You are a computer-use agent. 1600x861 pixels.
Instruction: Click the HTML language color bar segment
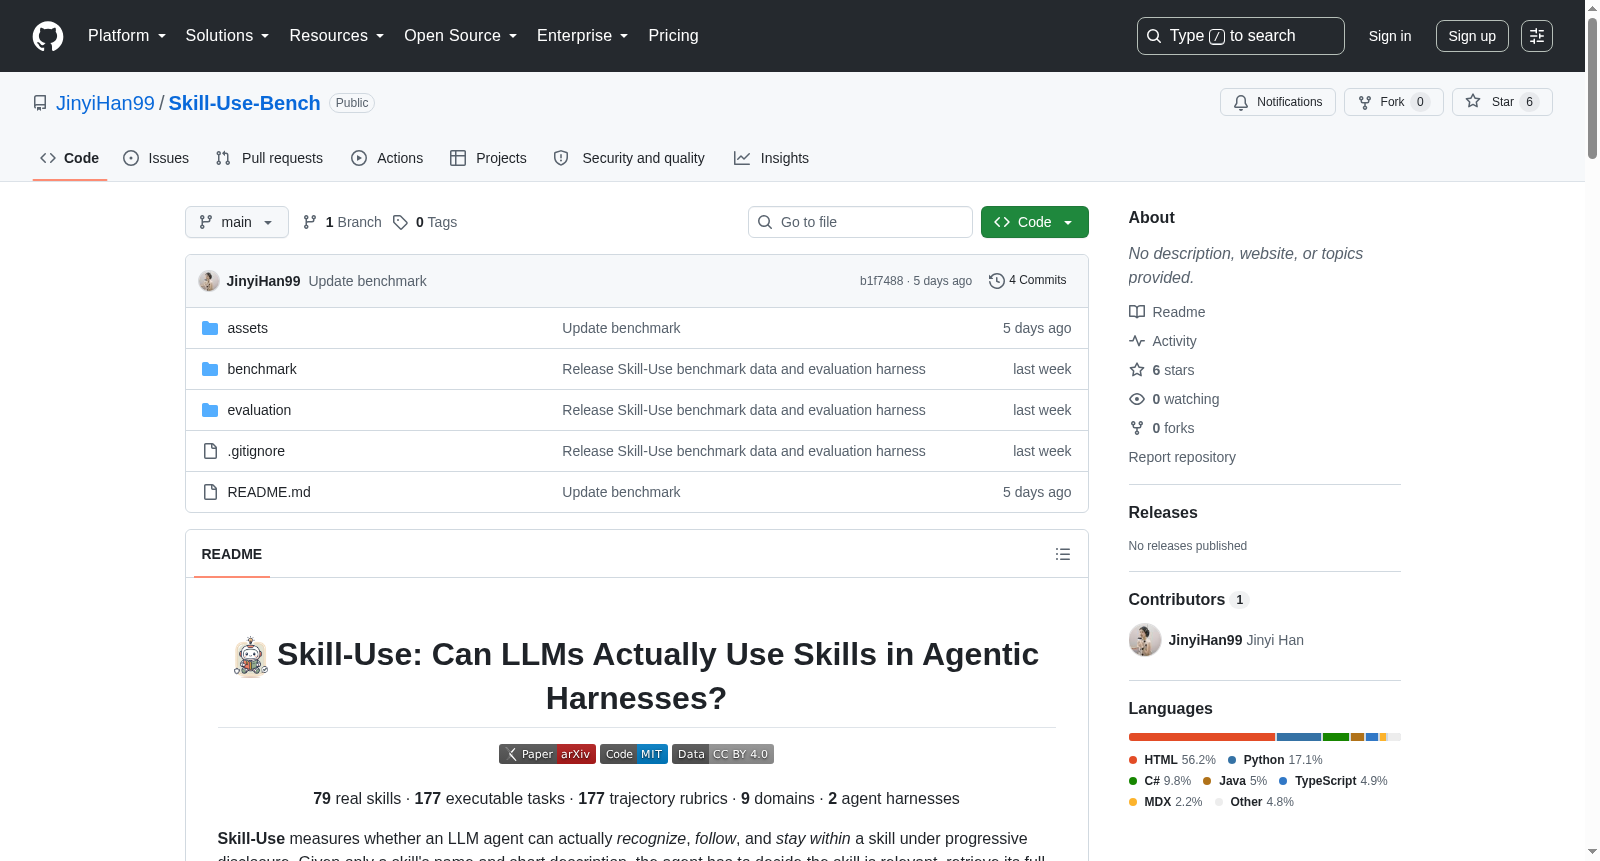point(1202,737)
